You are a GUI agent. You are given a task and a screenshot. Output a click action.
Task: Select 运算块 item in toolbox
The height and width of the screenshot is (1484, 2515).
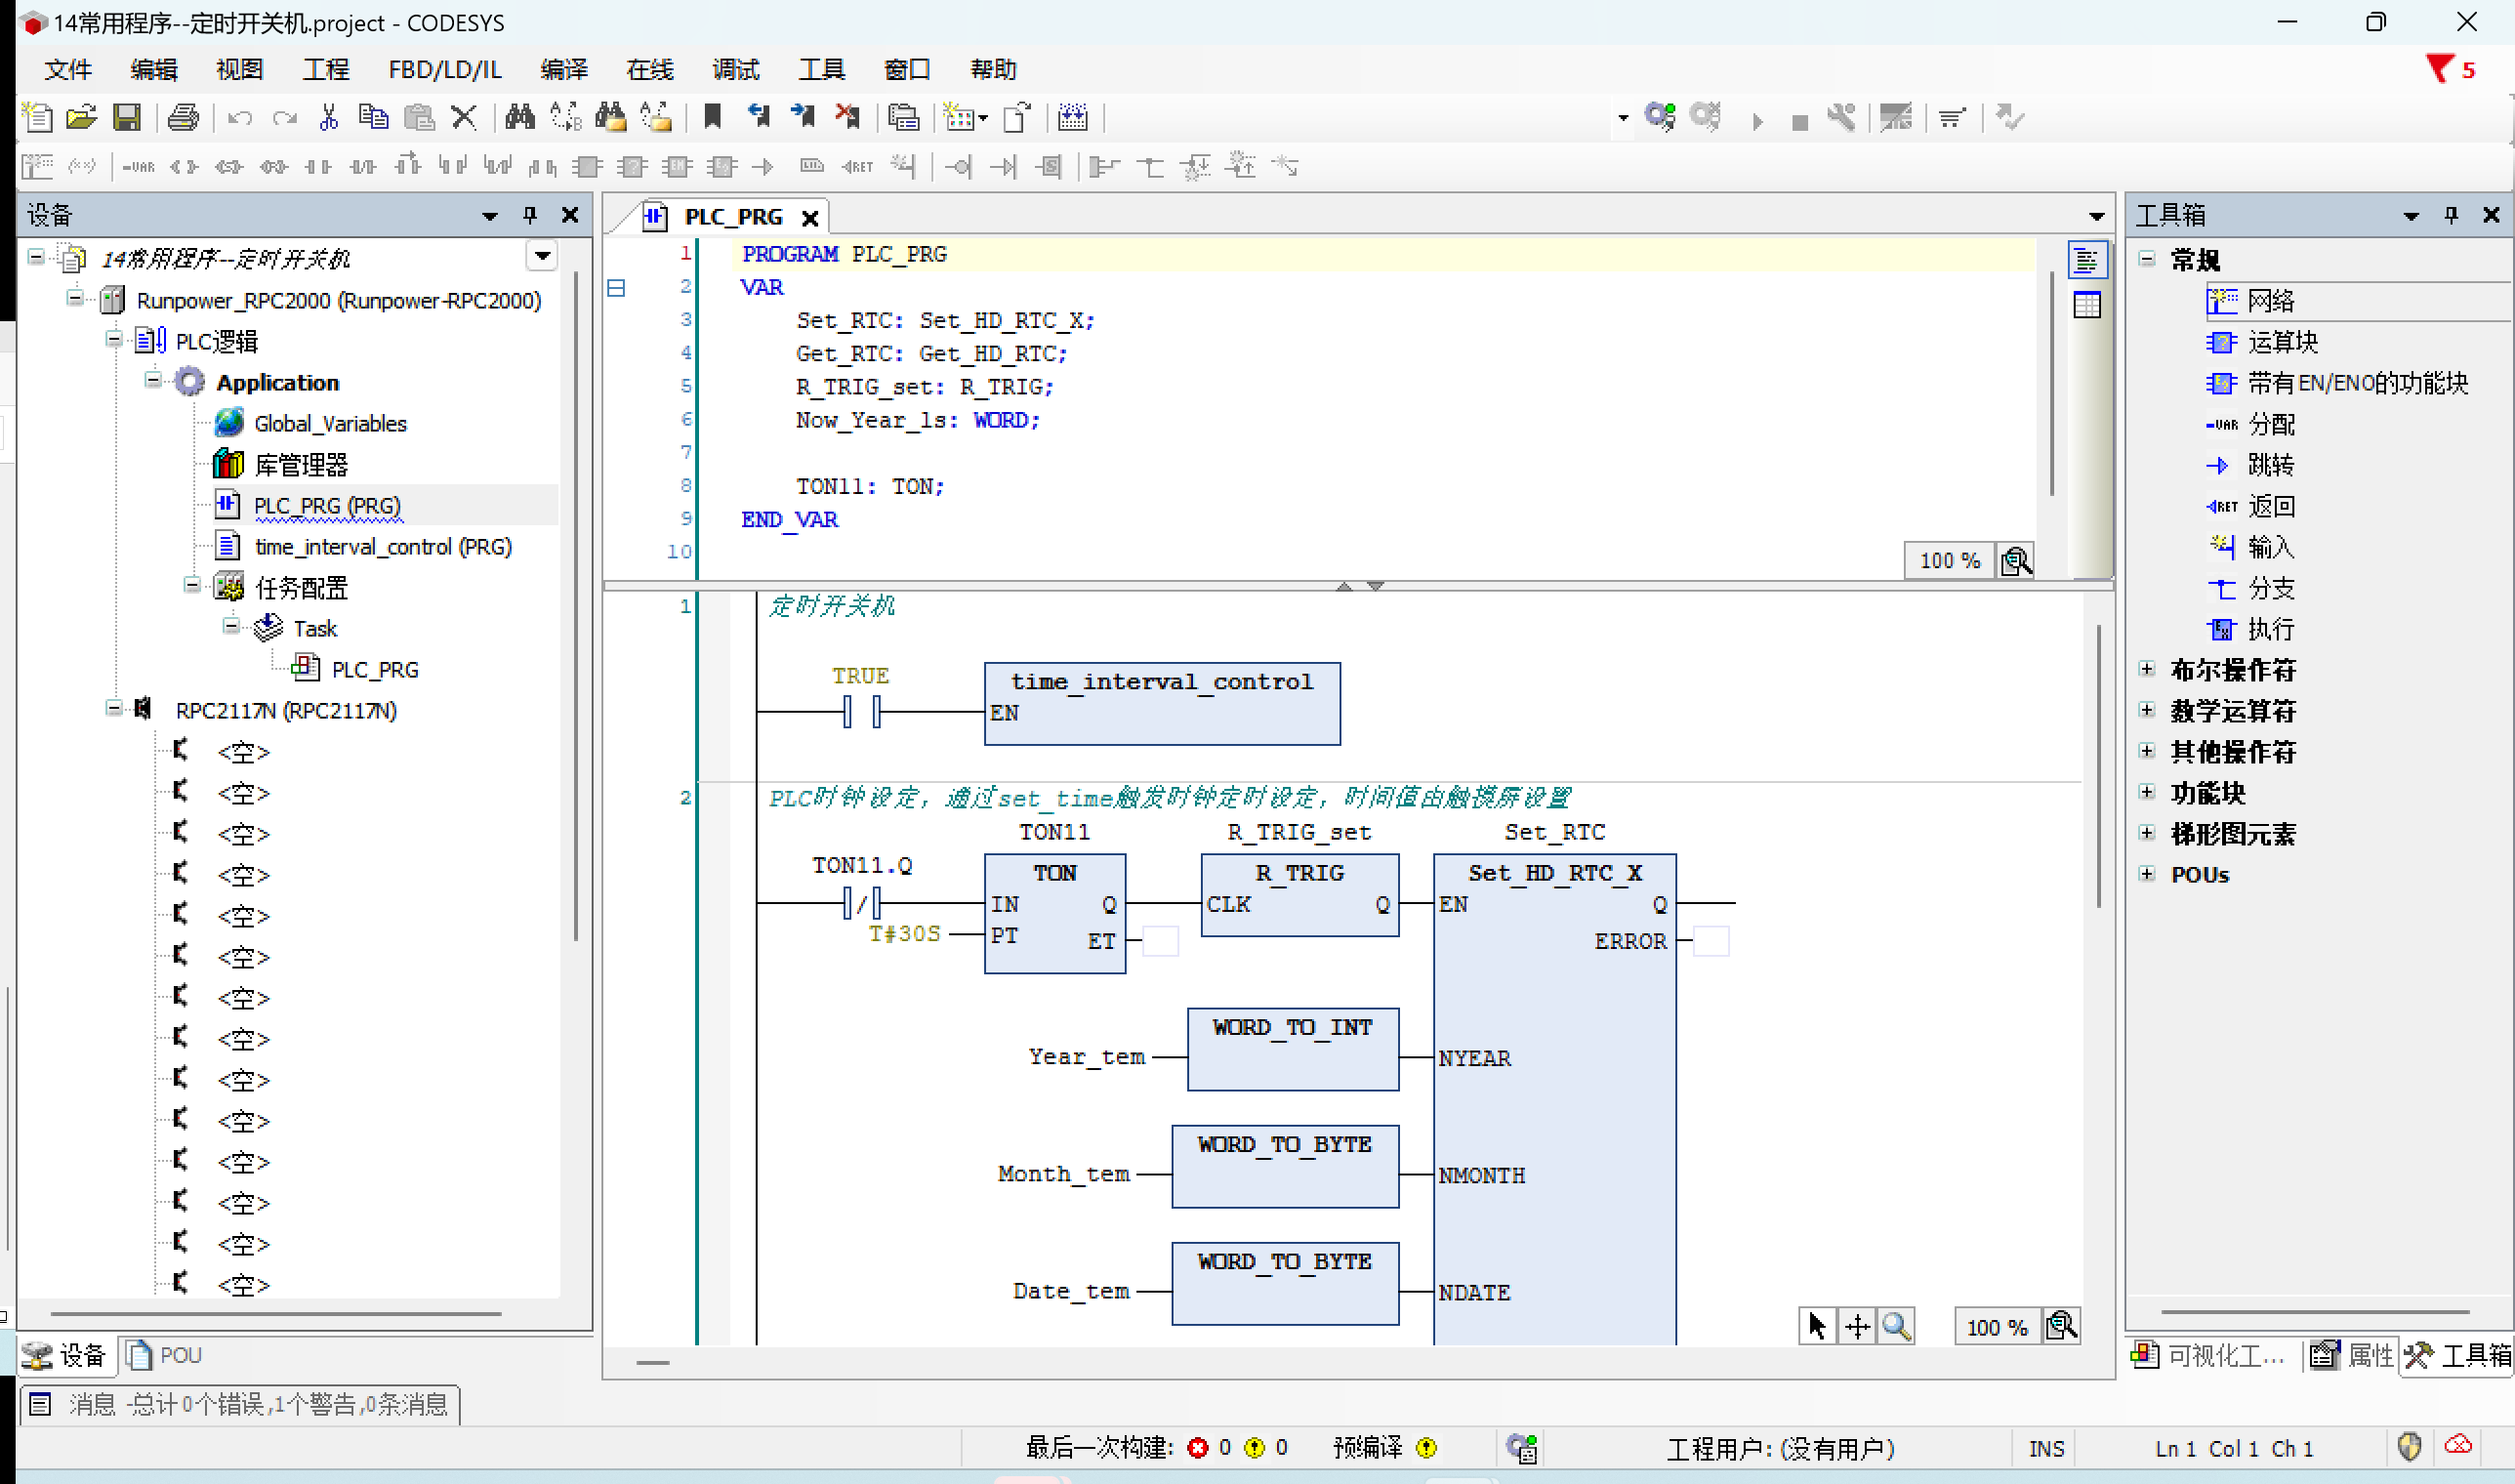click(2261, 343)
